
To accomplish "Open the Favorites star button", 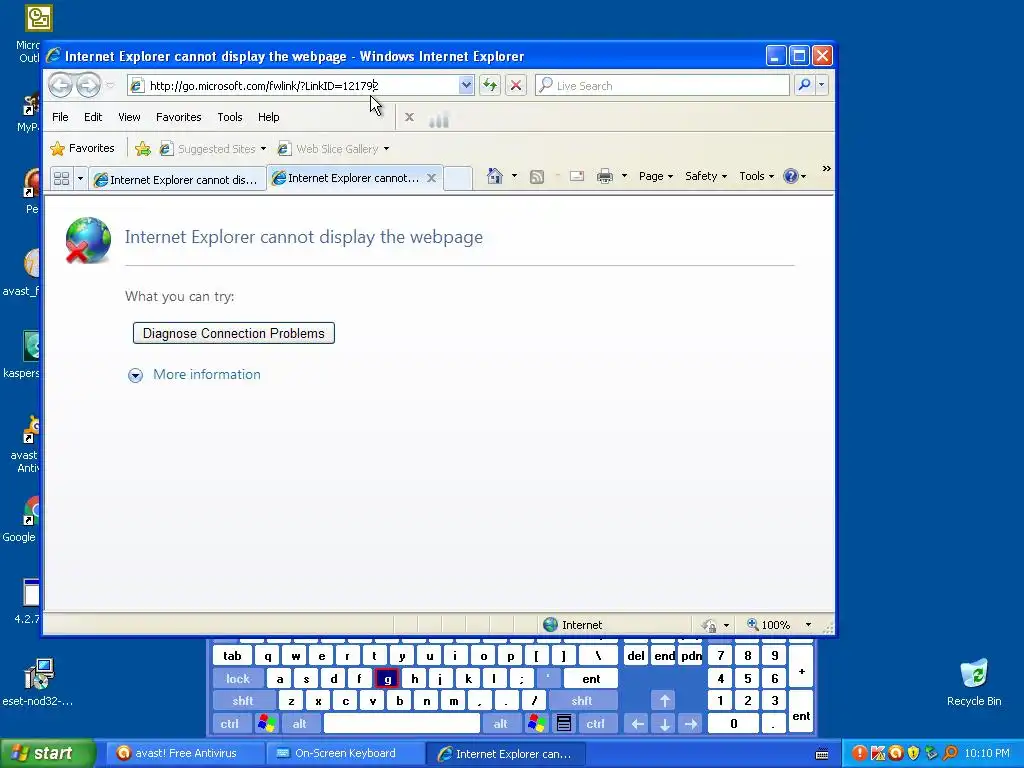I will (x=82, y=148).
